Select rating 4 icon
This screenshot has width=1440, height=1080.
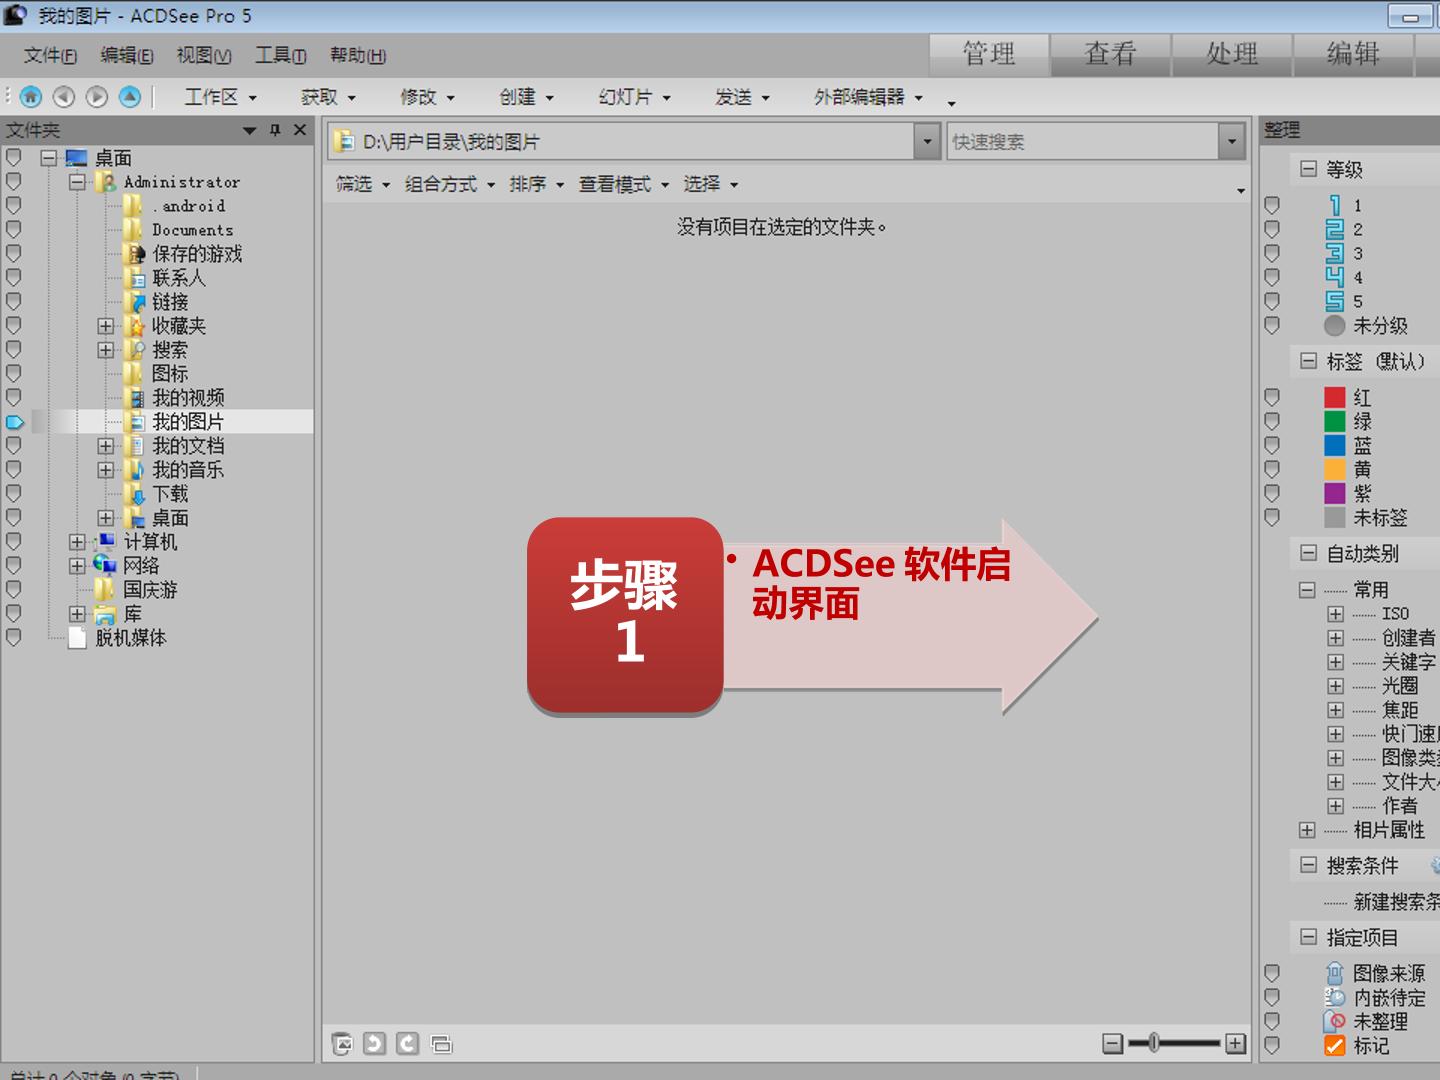point(1334,277)
